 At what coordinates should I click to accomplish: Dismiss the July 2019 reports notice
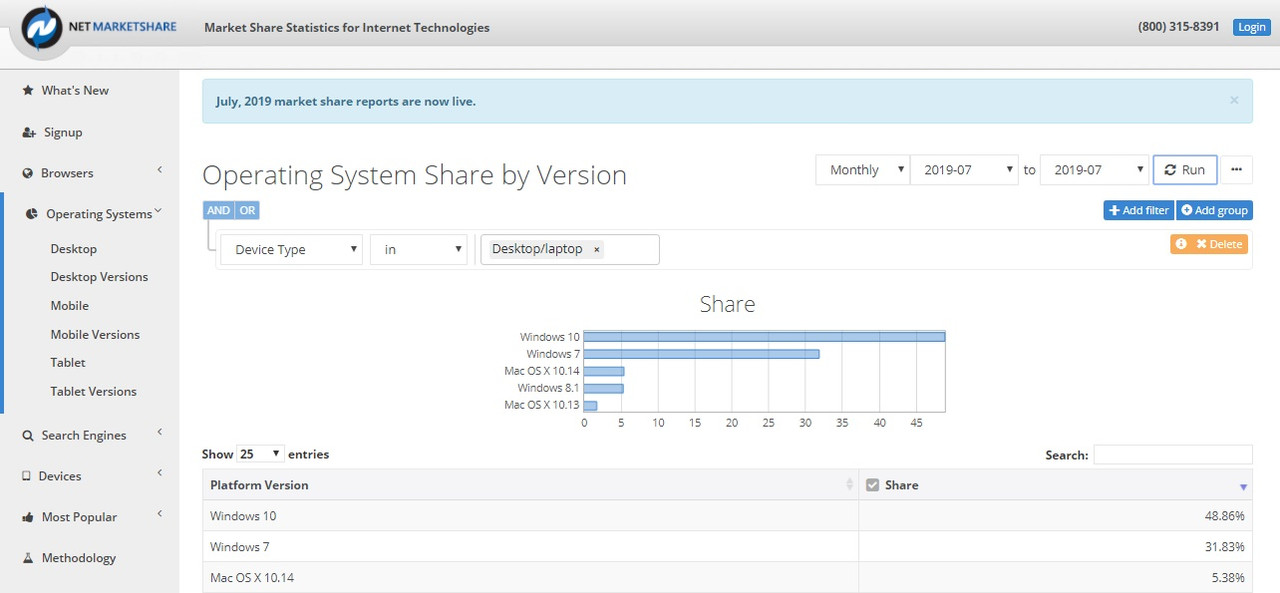coord(1234,100)
